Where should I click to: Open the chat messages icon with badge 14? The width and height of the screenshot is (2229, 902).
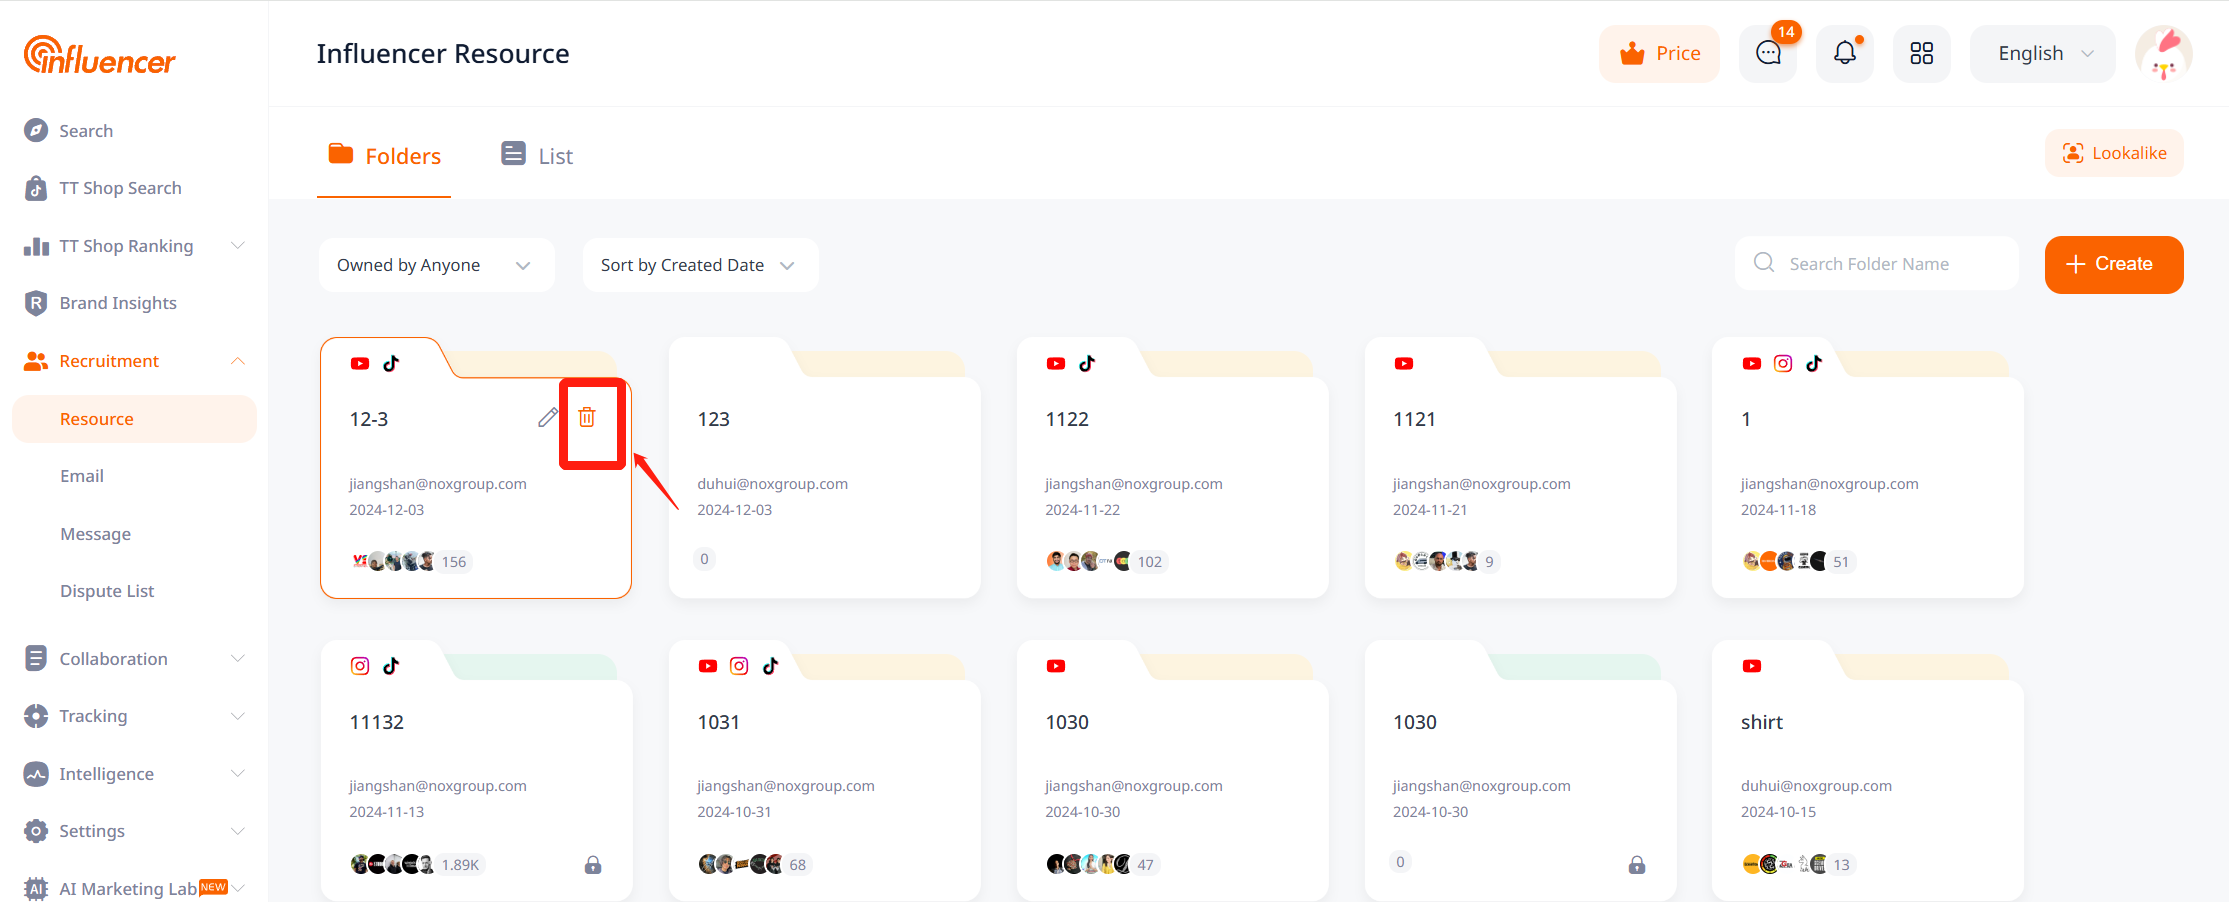point(1768,54)
